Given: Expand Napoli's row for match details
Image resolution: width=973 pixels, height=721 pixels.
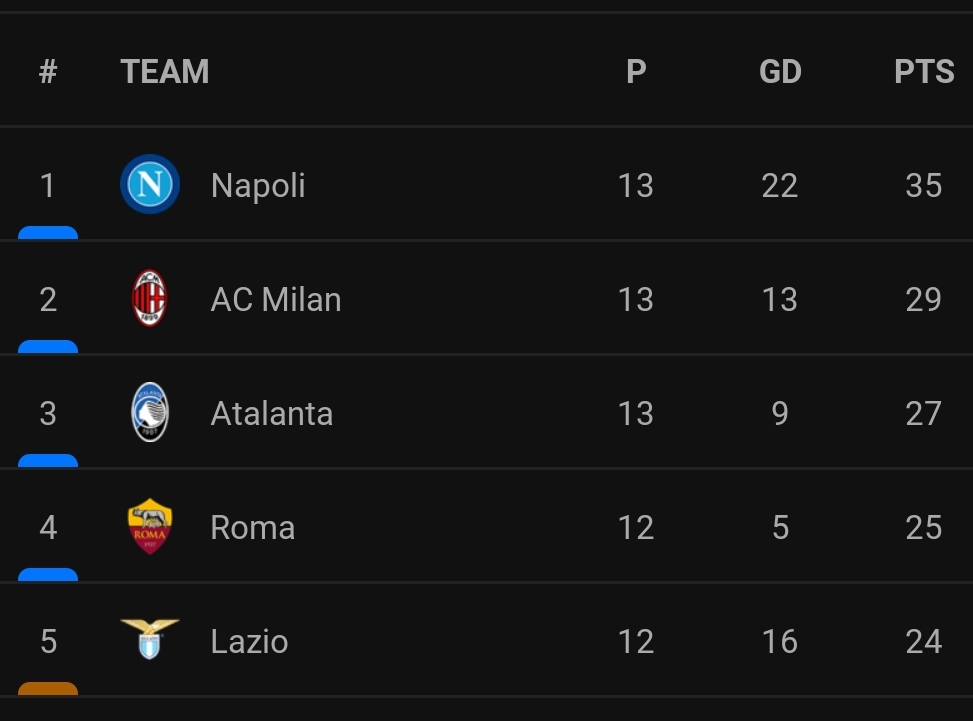Looking at the screenshot, I should coord(450,184).
